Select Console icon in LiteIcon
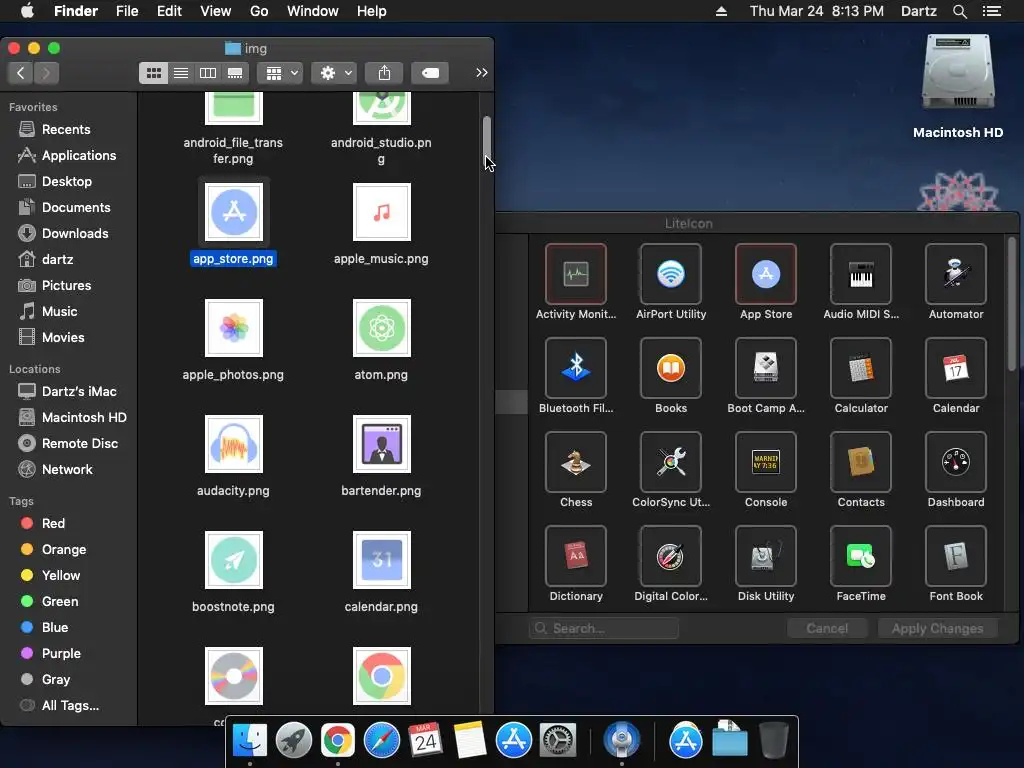1024x768 pixels. click(765, 462)
